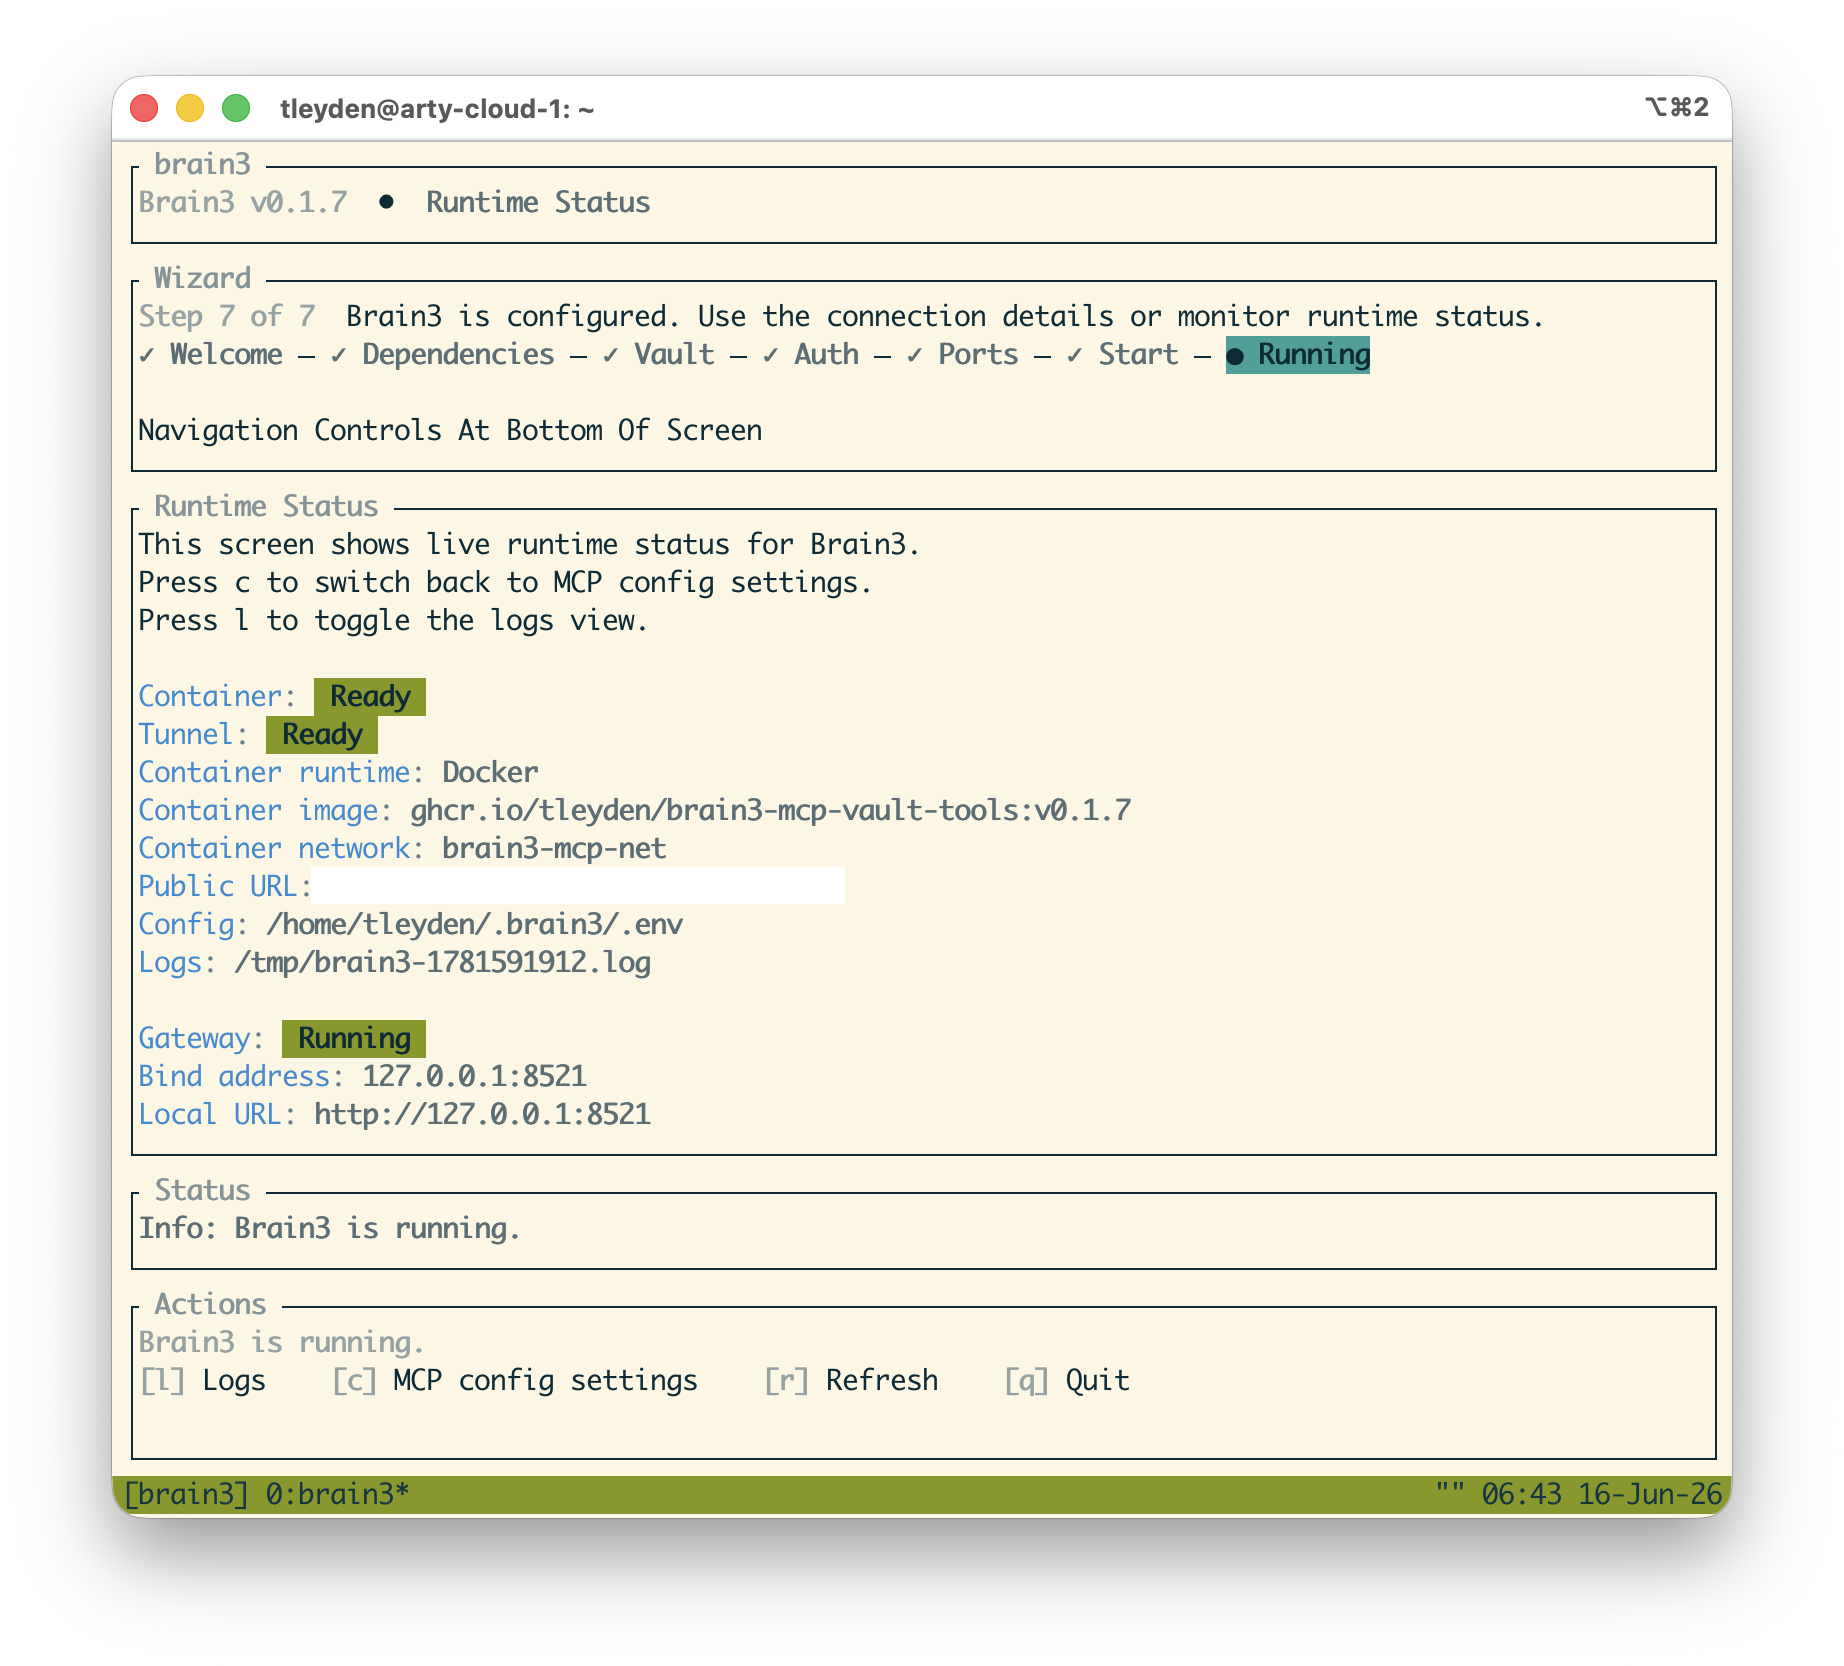Click the 0:brain3* tmux window entry

coord(338,1494)
